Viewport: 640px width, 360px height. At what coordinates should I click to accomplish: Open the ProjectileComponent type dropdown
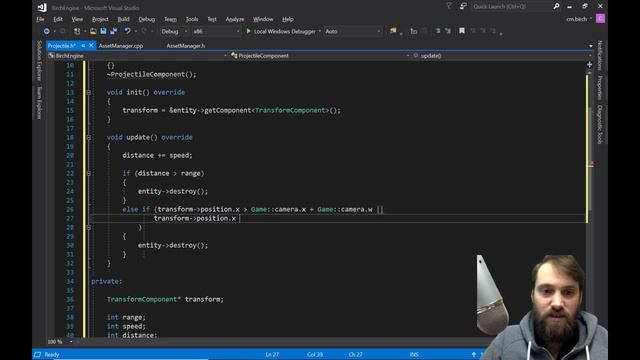320,56
